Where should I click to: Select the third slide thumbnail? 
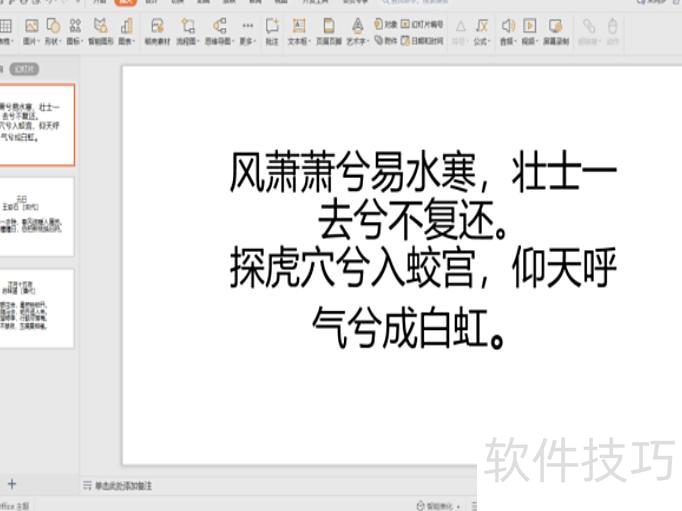point(37,308)
